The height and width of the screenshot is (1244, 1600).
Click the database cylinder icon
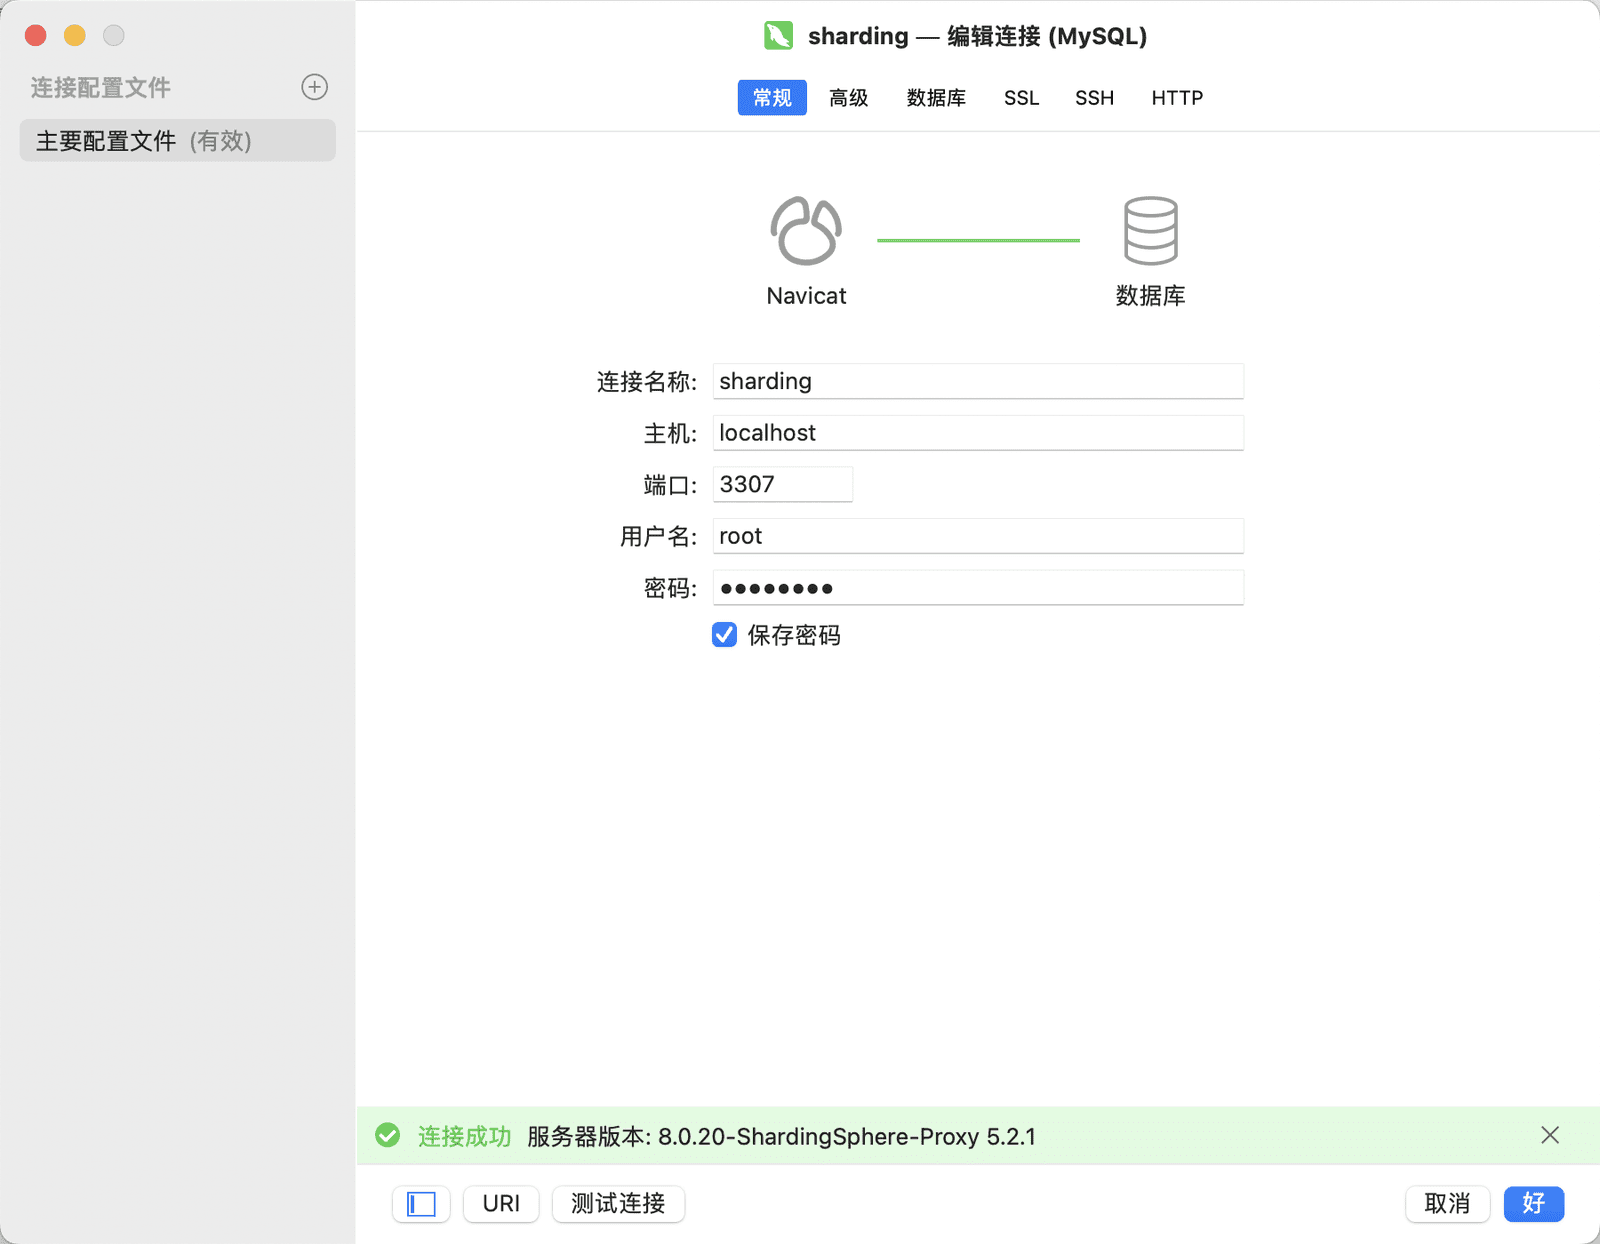pos(1151,231)
